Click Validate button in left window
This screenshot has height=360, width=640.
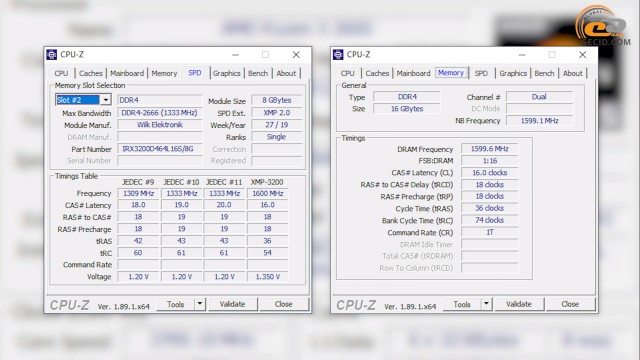point(232,304)
